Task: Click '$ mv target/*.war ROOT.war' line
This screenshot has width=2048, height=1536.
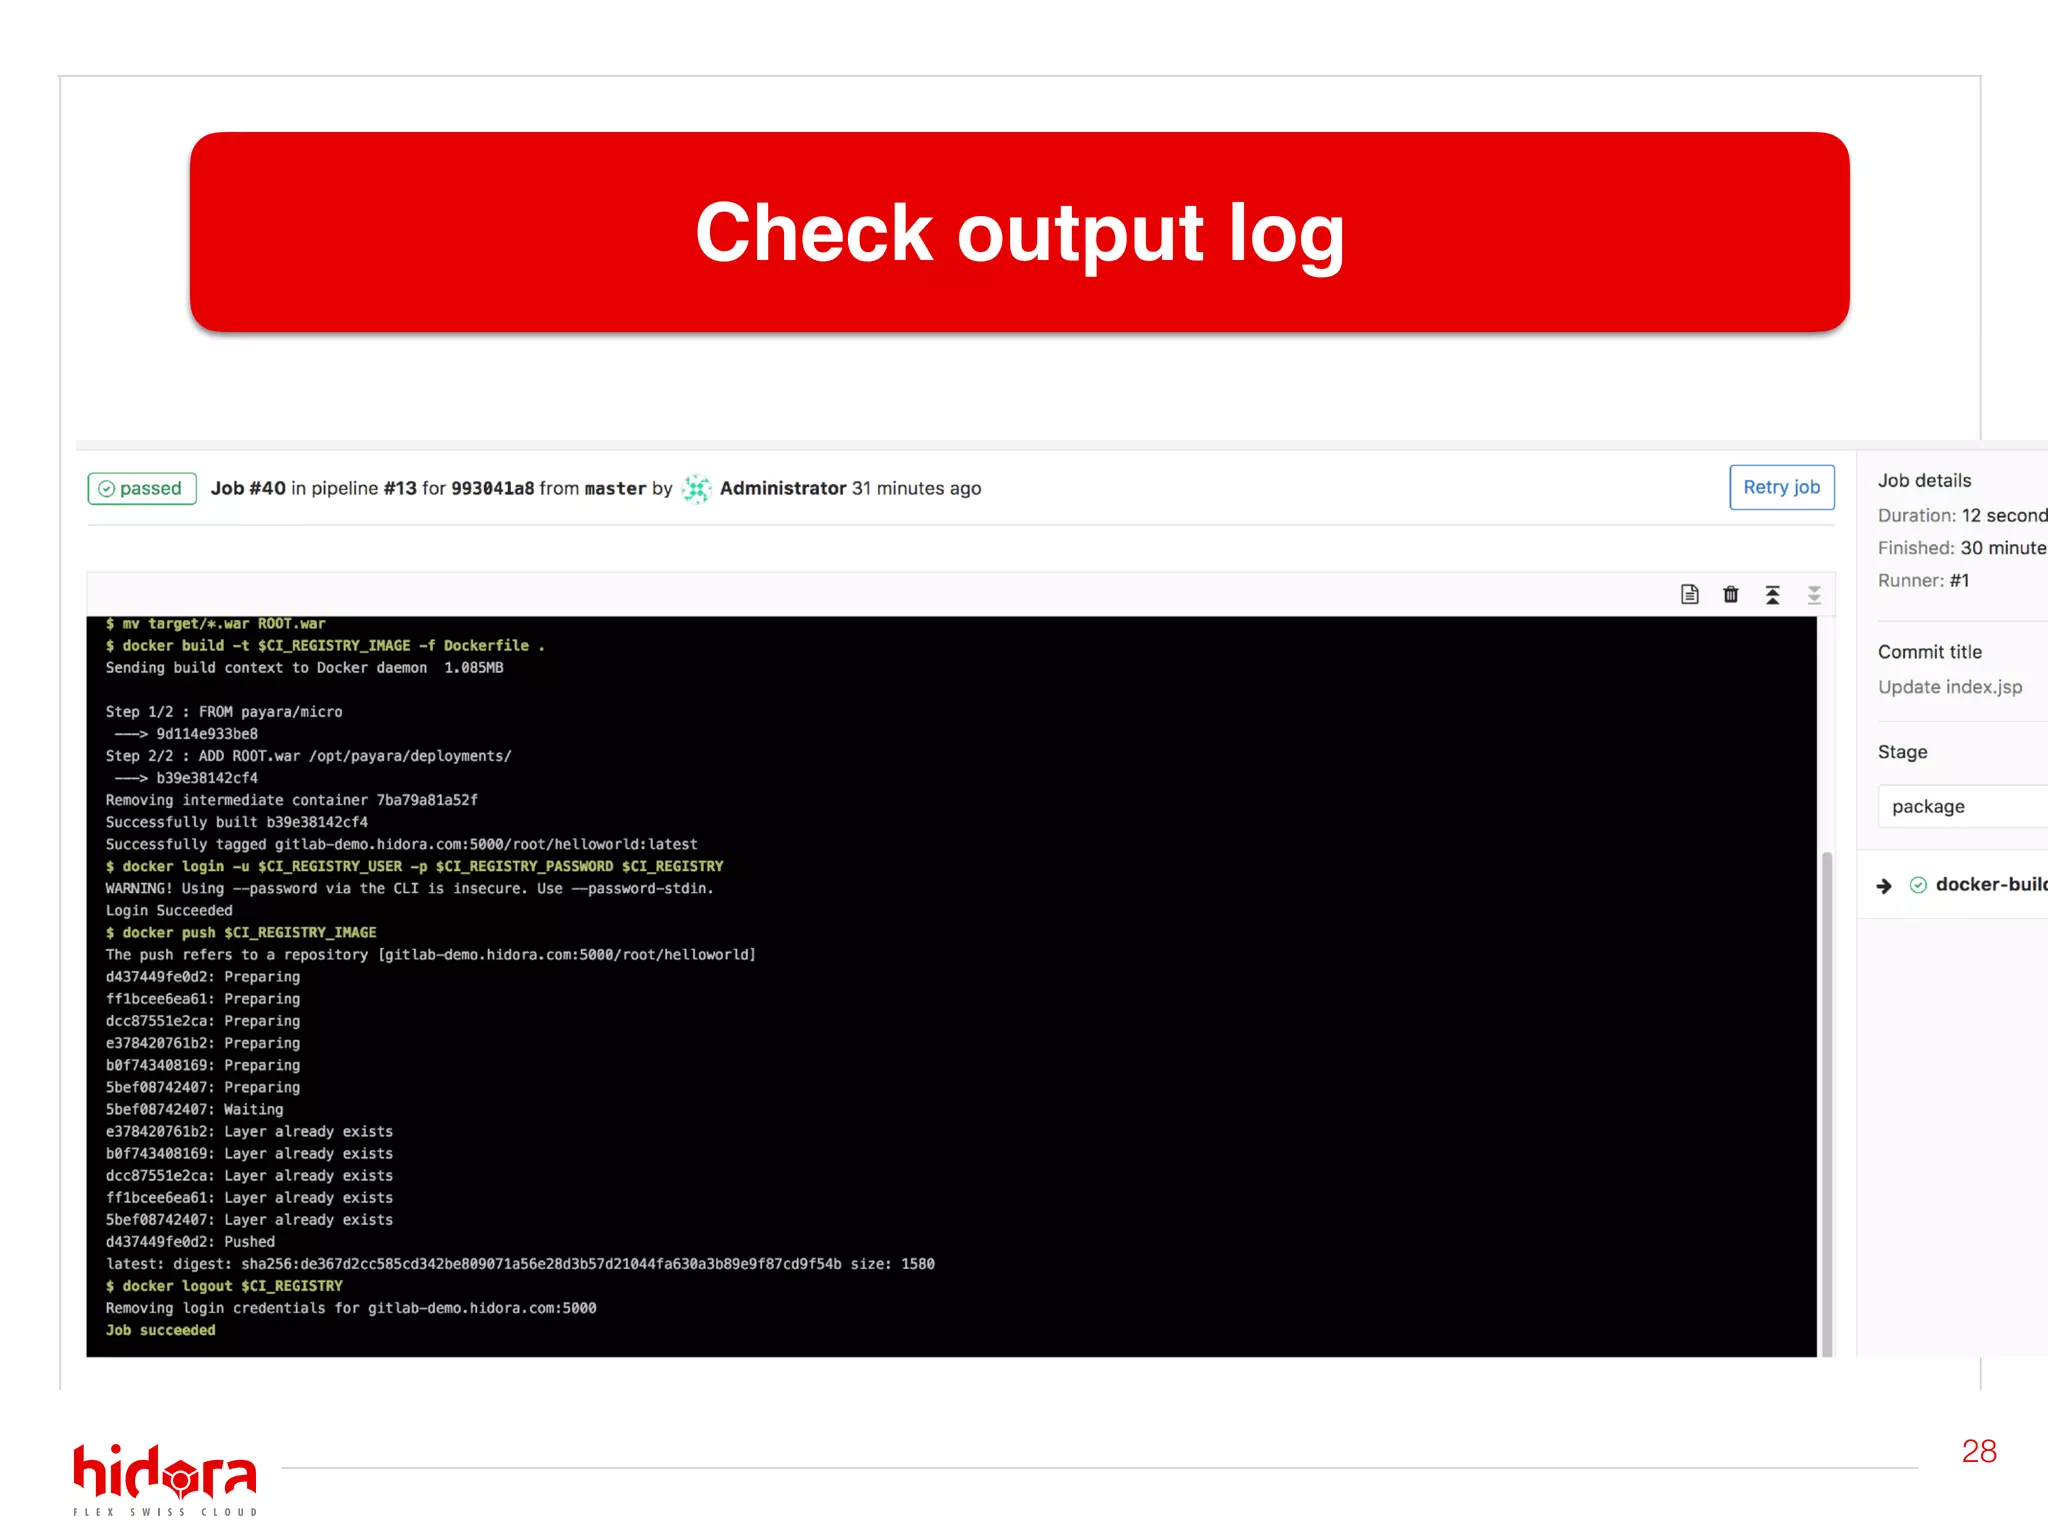Action: [216, 624]
